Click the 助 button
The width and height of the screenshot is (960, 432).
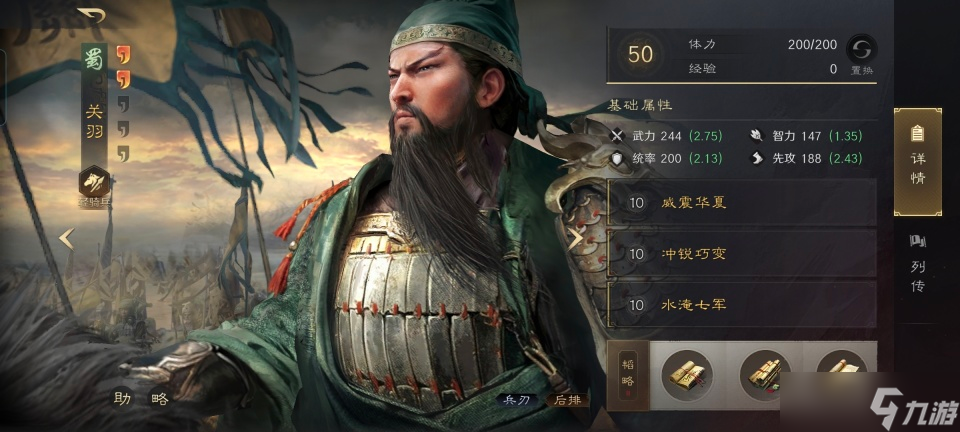point(122,398)
